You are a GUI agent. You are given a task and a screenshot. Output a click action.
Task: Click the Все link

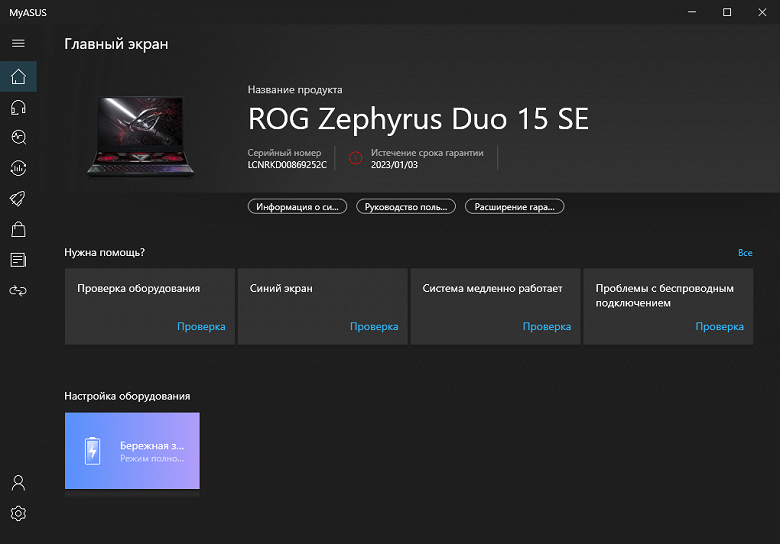coord(745,253)
